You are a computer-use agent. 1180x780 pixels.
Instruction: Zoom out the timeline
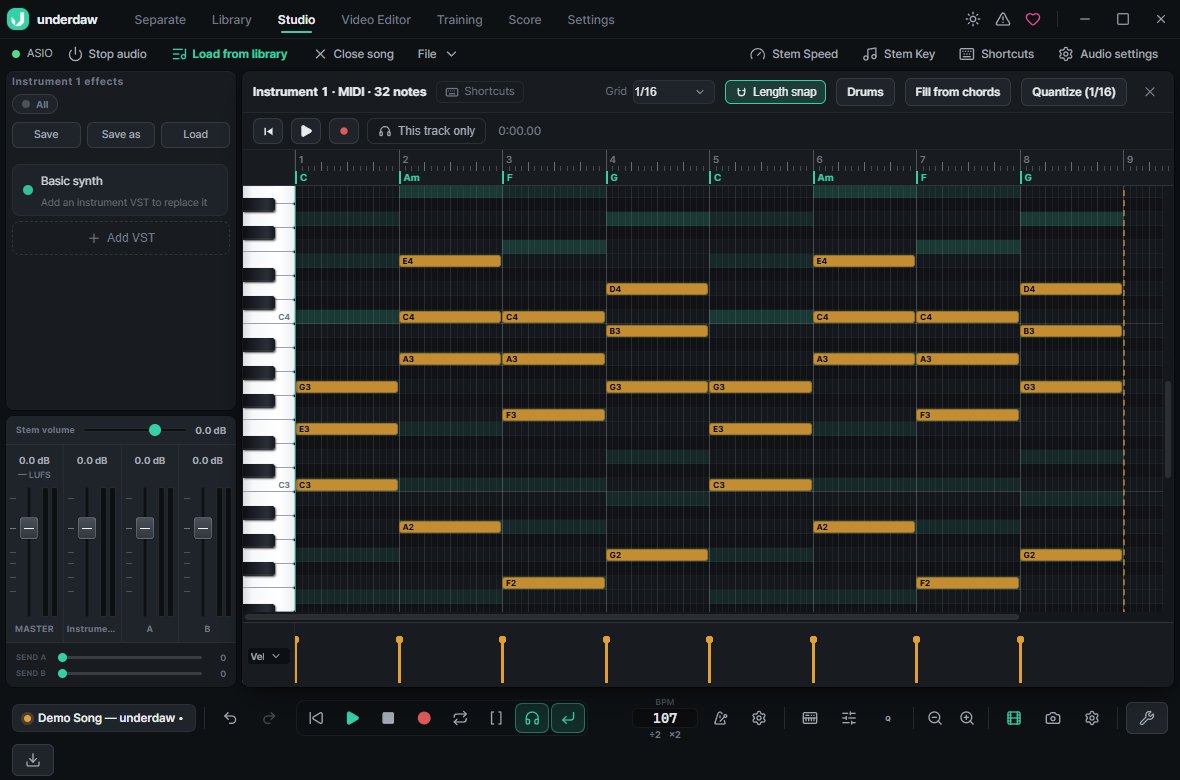pos(935,718)
